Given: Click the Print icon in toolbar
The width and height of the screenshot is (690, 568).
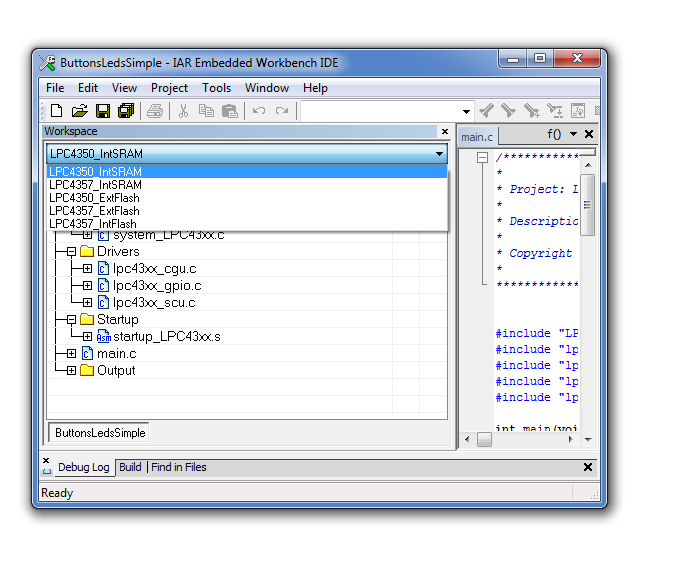Looking at the screenshot, I should 155,111.
